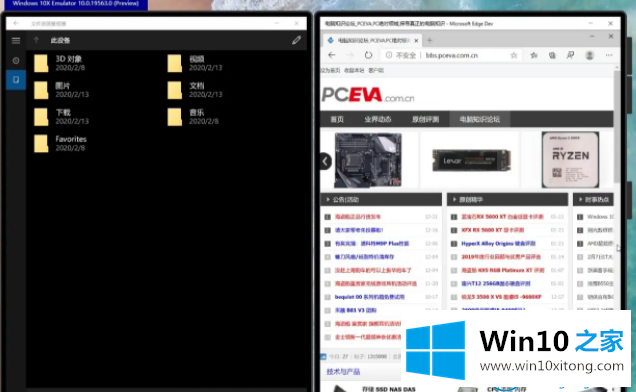
Task: Open the XFX RX 5600 XT review link
Action: coord(492,230)
